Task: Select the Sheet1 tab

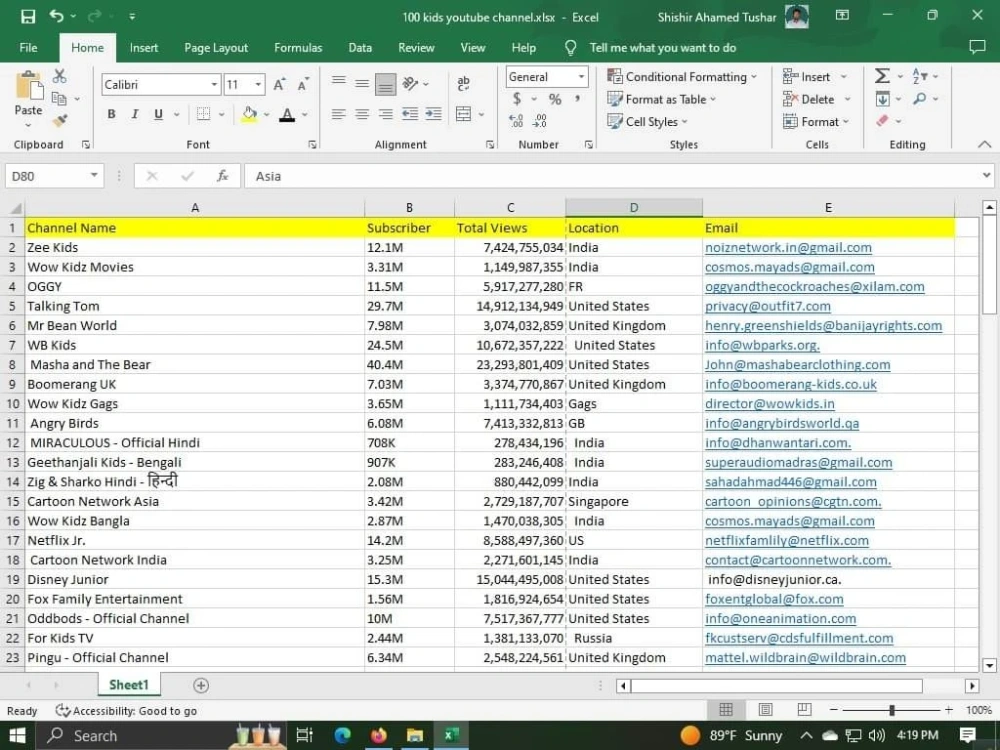Action: 128,685
